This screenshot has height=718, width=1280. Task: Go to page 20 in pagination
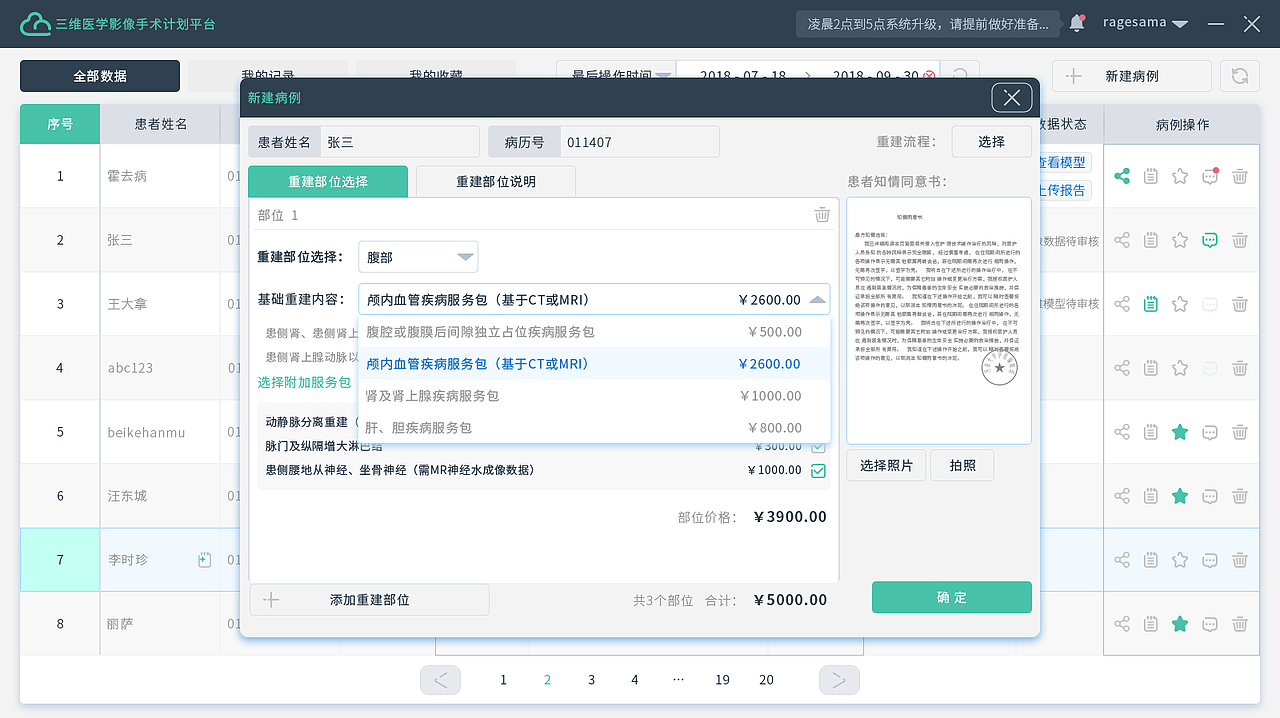766,679
